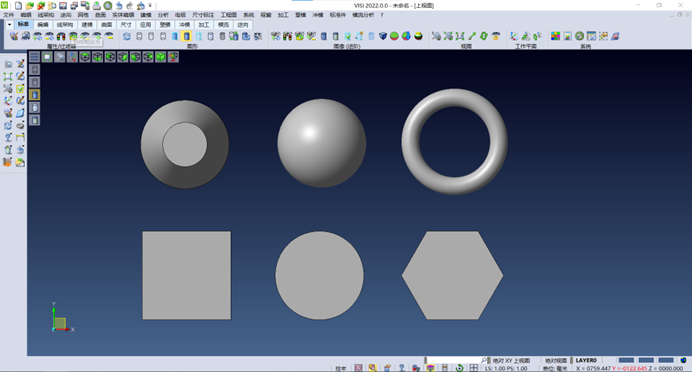Click the blue-green-red sphere render icon
692x372 pixels.
406,36
